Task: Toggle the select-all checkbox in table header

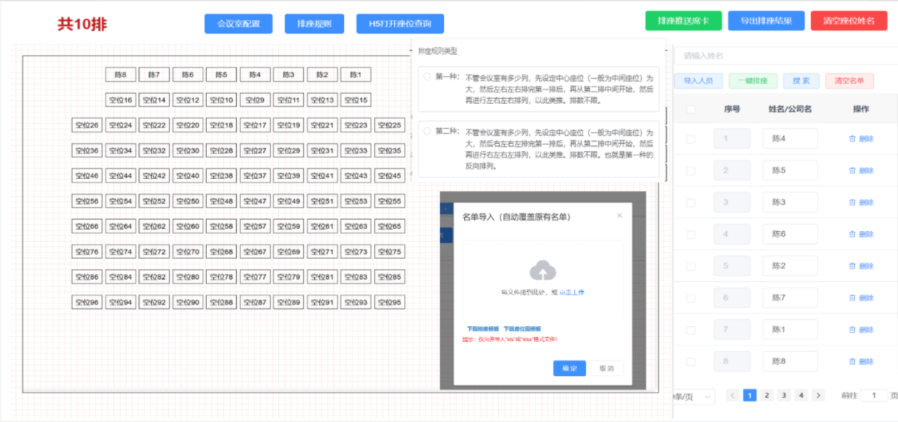Action: coord(691,109)
